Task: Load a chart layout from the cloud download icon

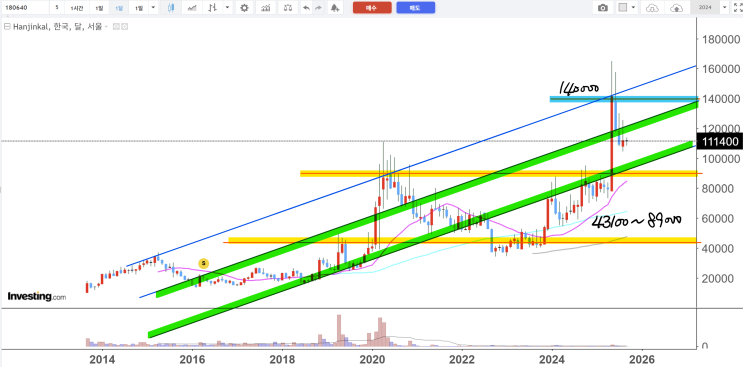Action: 653,8
